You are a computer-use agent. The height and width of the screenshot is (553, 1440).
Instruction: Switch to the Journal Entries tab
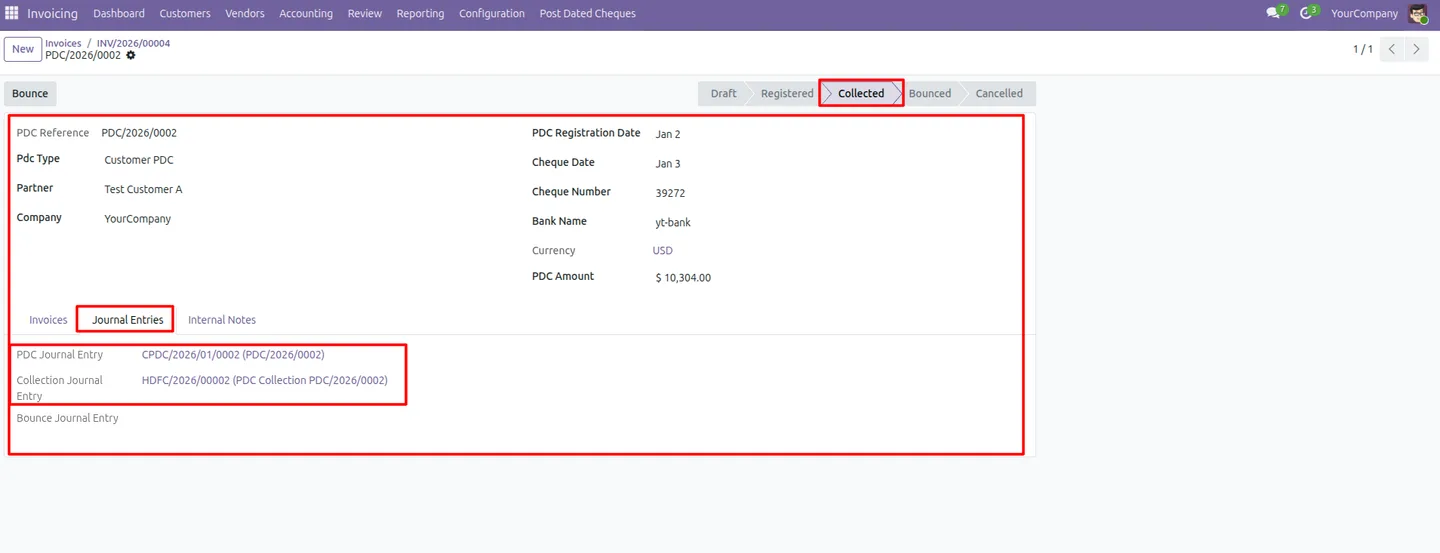click(x=128, y=320)
